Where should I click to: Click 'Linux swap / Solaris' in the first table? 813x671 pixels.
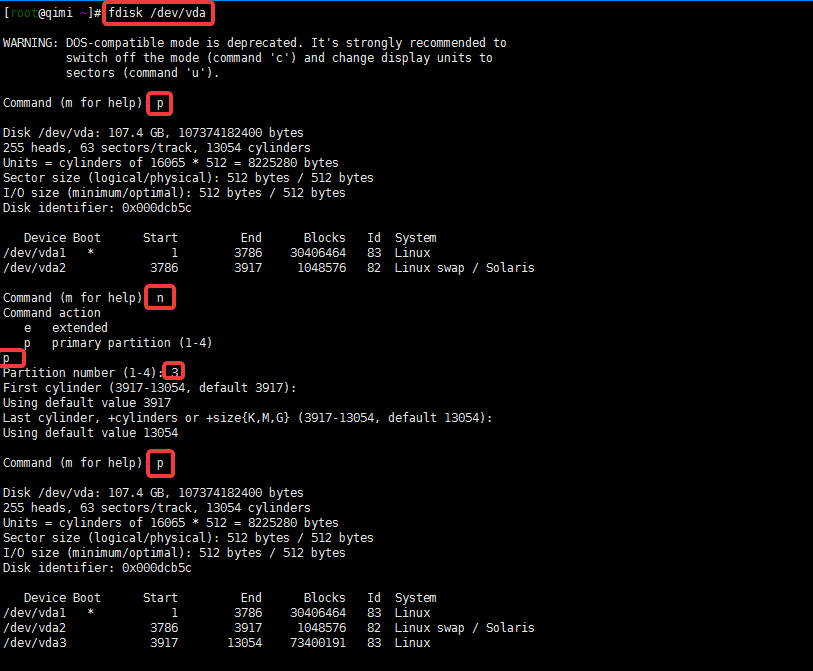point(465,268)
